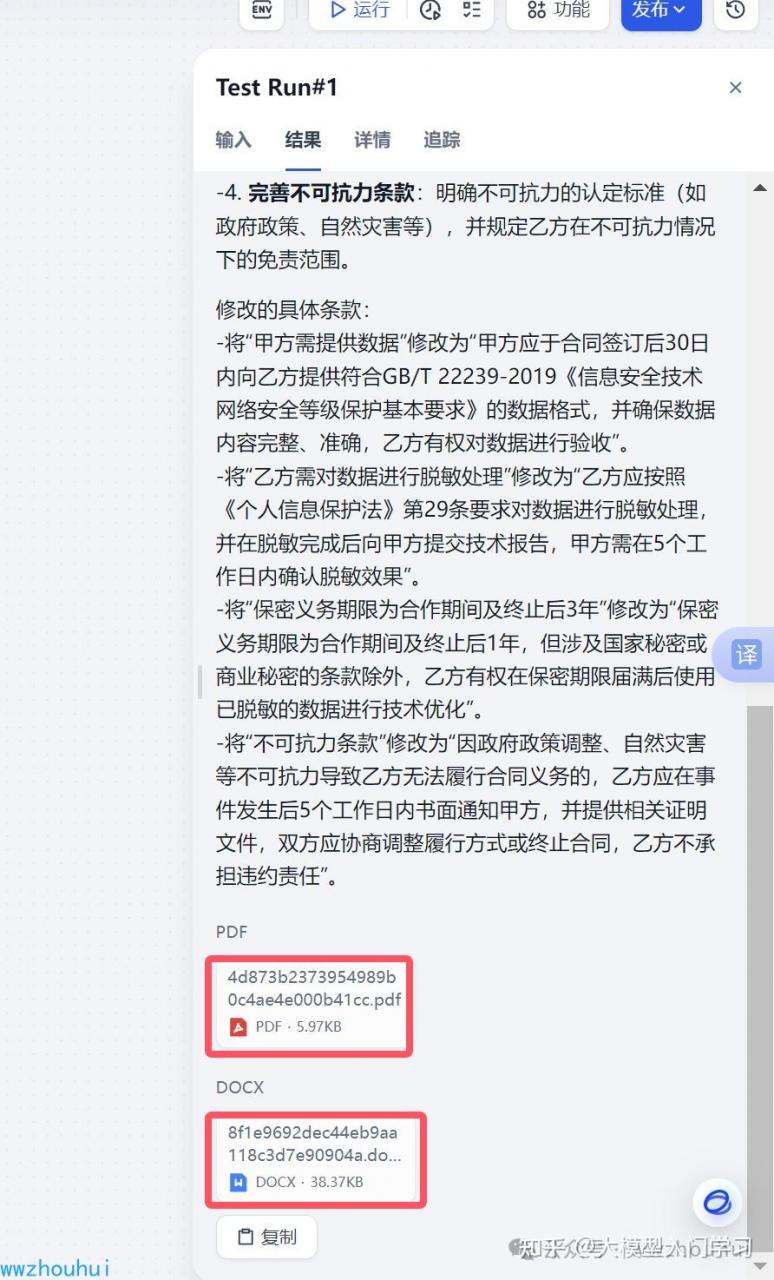This screenshot has width=774, height=1280.
Task: Open the 功能 features button
Action: point(558,9)
